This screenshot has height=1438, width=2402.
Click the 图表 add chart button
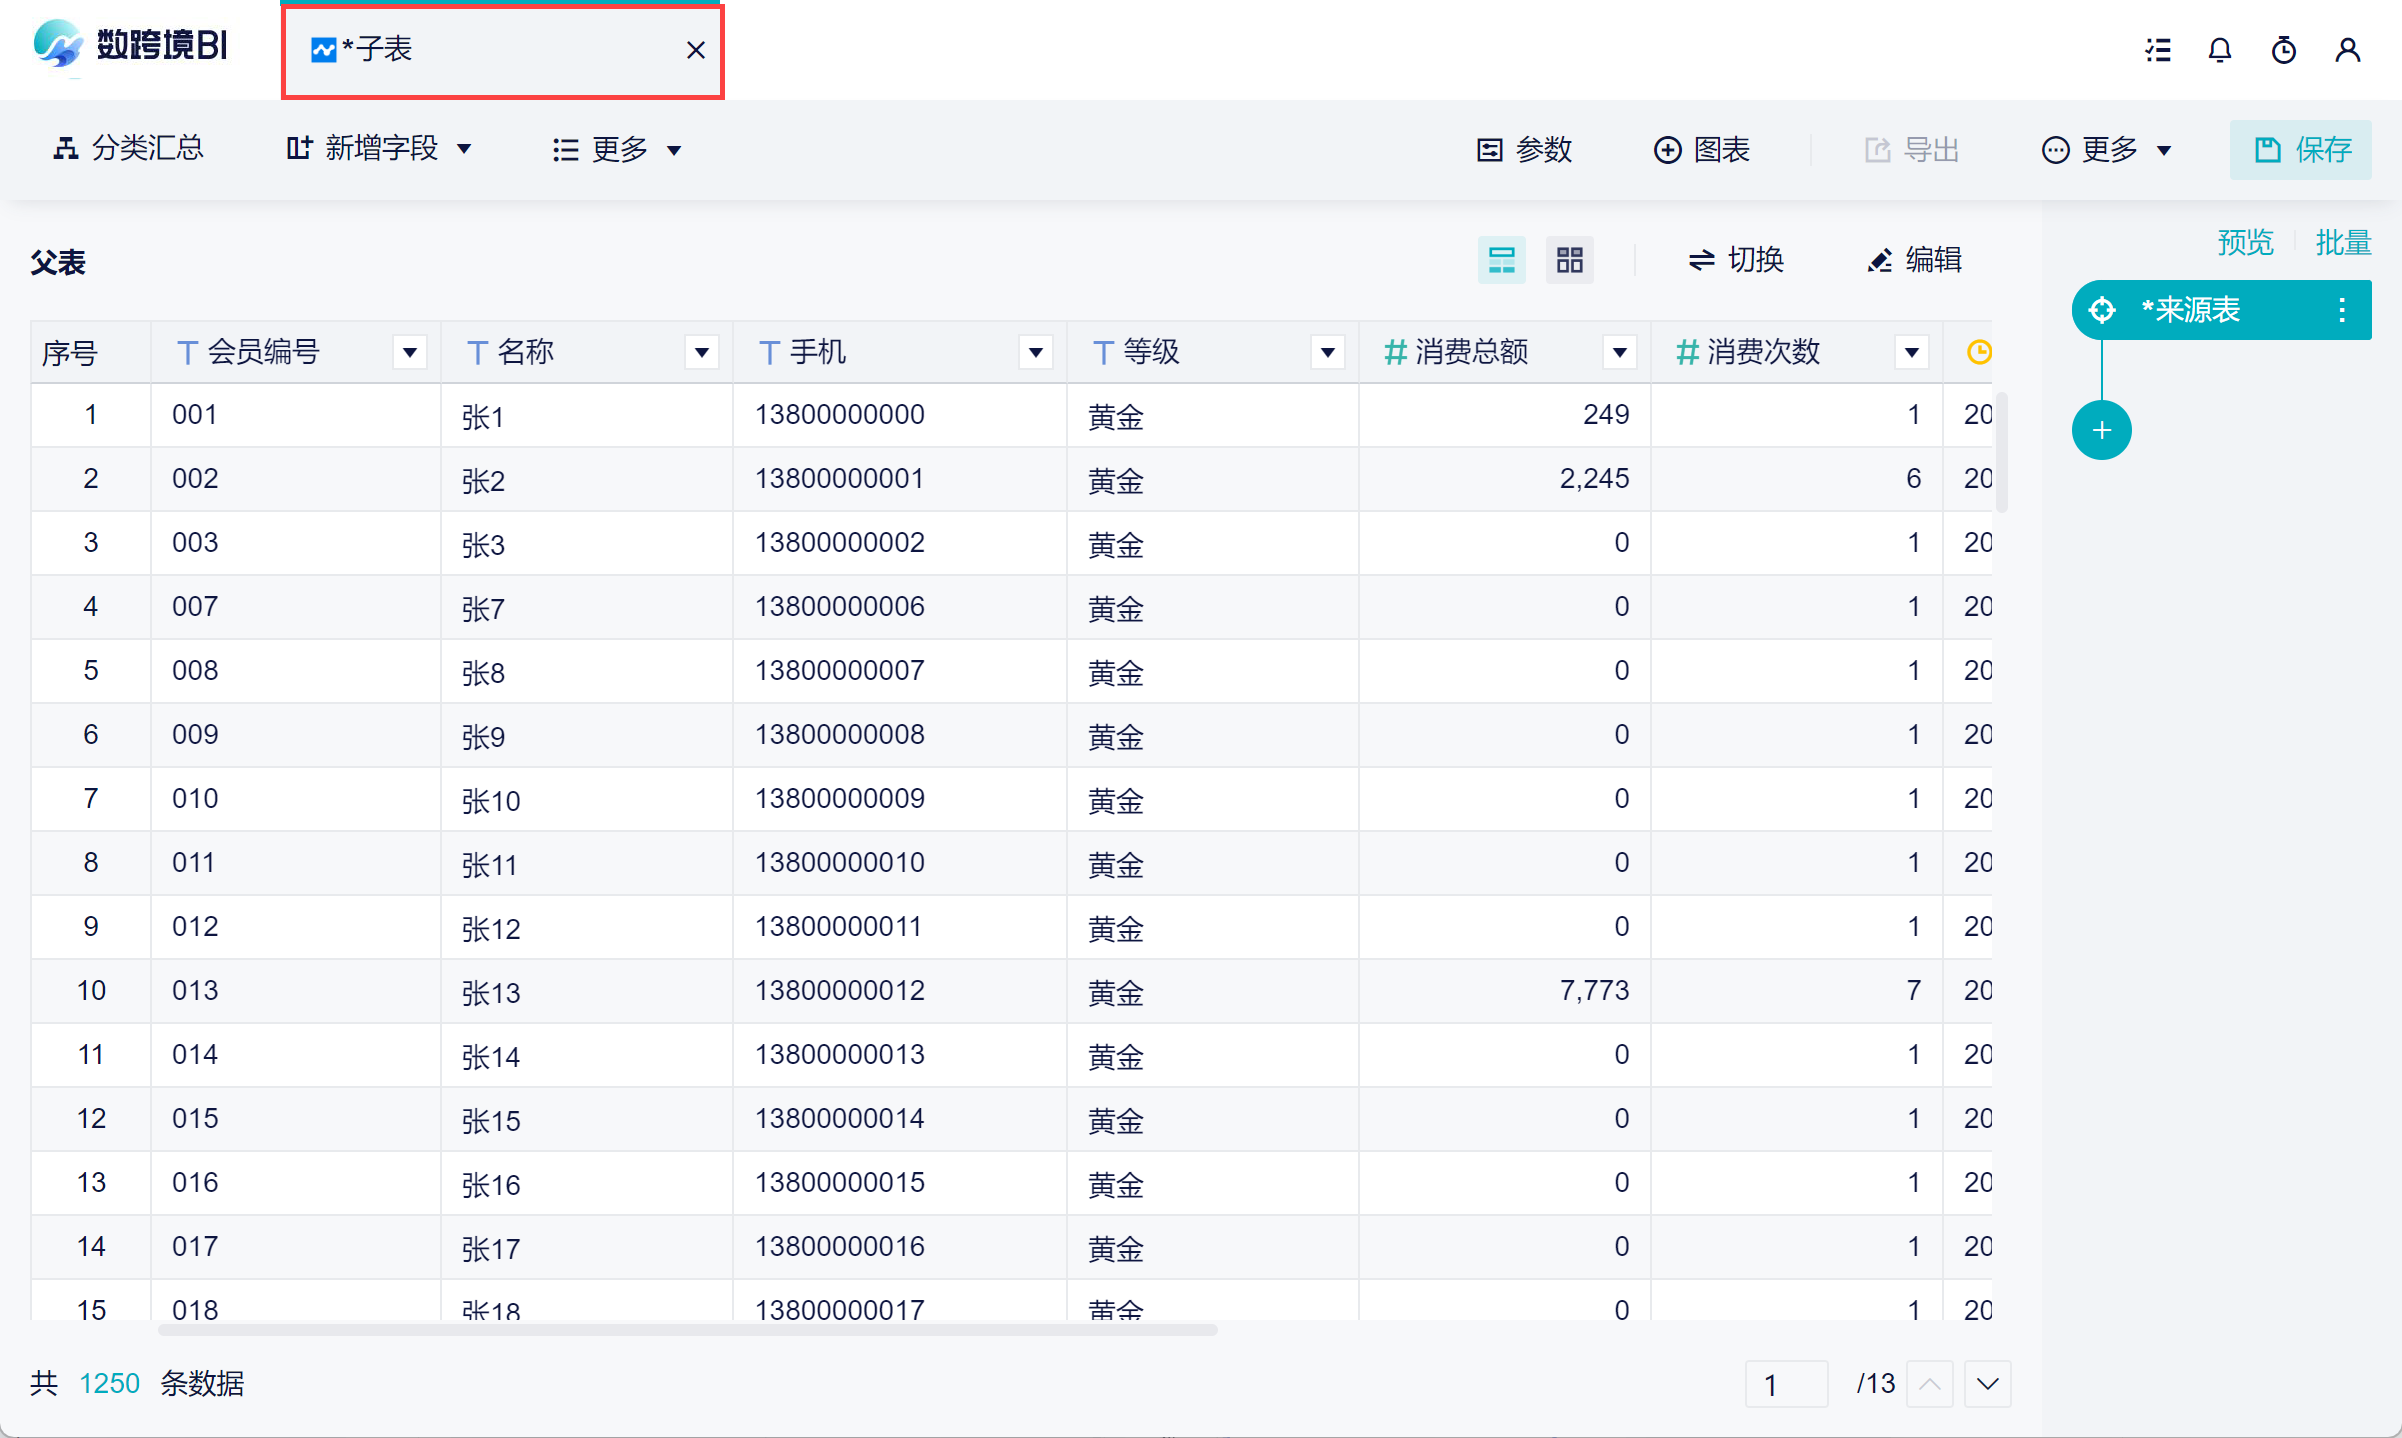(1702, 150)
